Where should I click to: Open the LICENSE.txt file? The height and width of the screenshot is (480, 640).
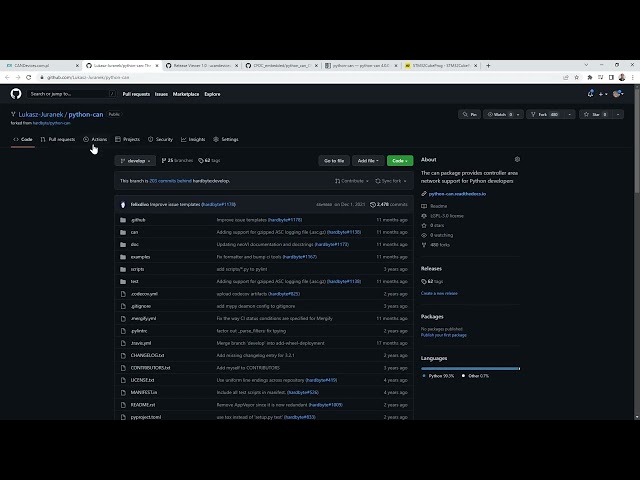click(x=142, y=380)
